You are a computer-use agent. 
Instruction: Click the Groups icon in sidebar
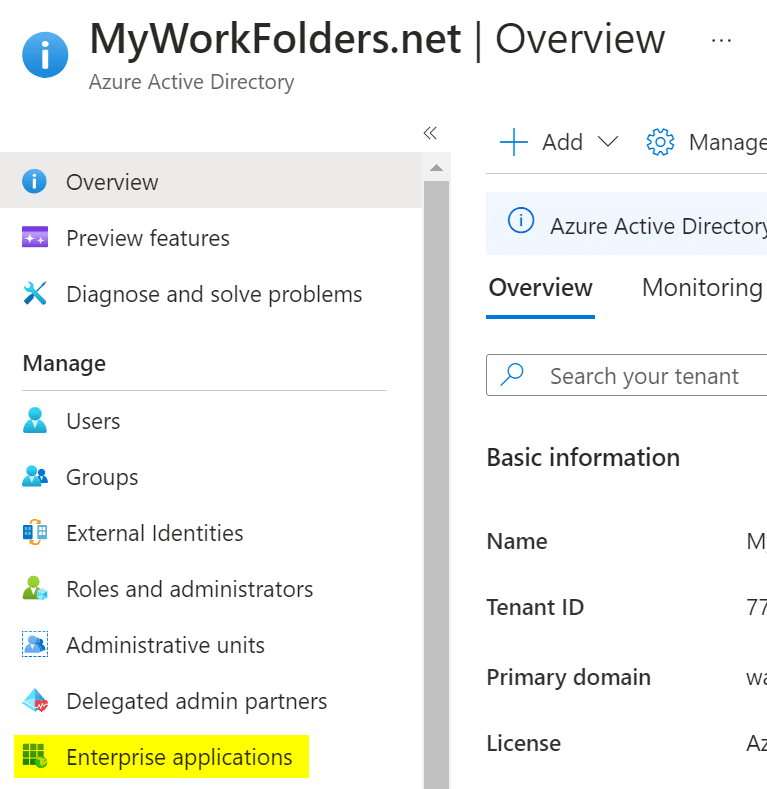tap(35, 477)
